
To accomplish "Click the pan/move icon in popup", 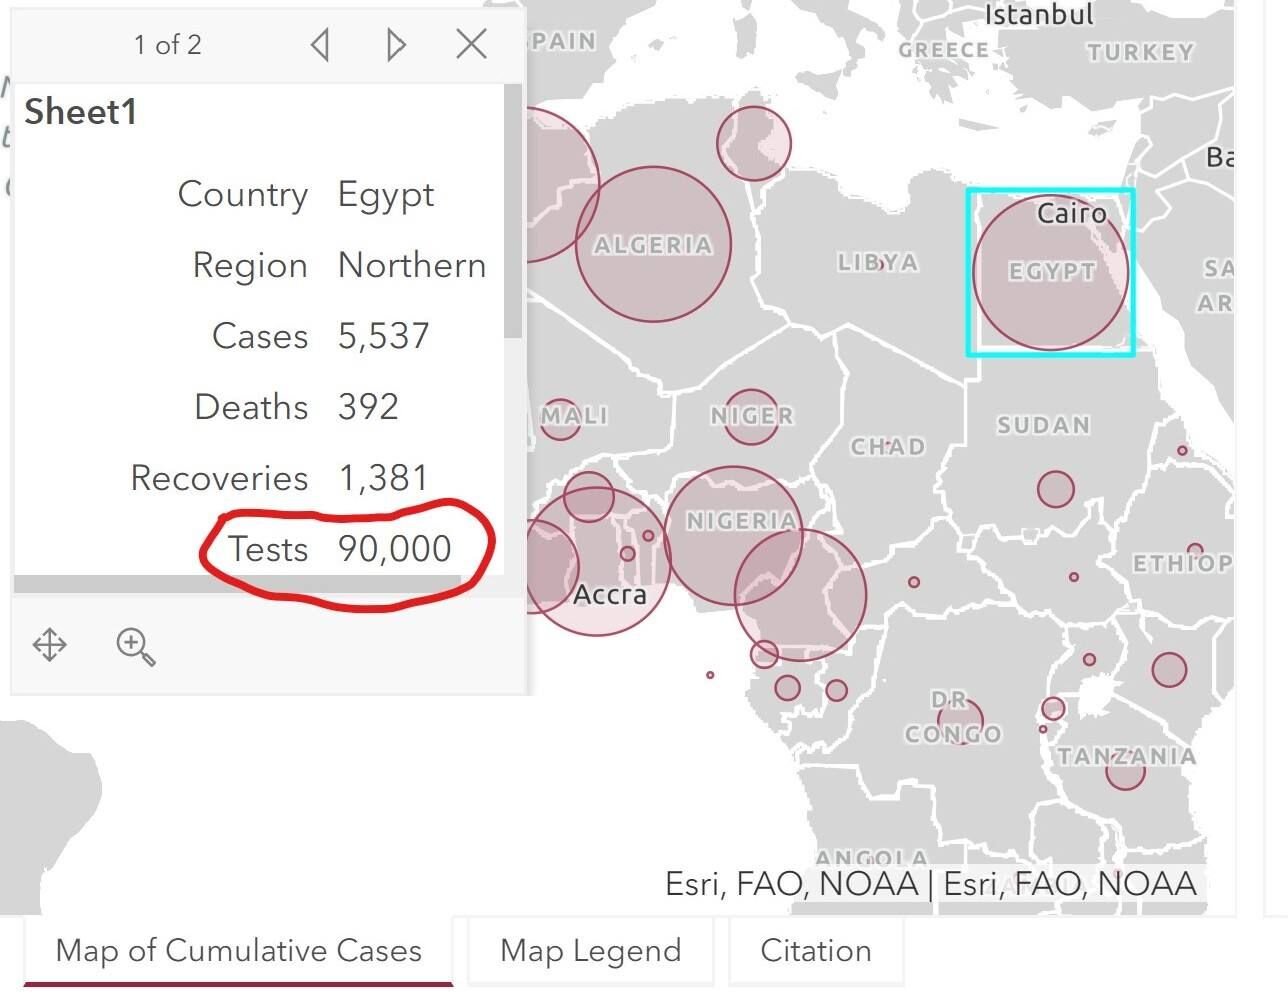I will (x=50, y=645).
